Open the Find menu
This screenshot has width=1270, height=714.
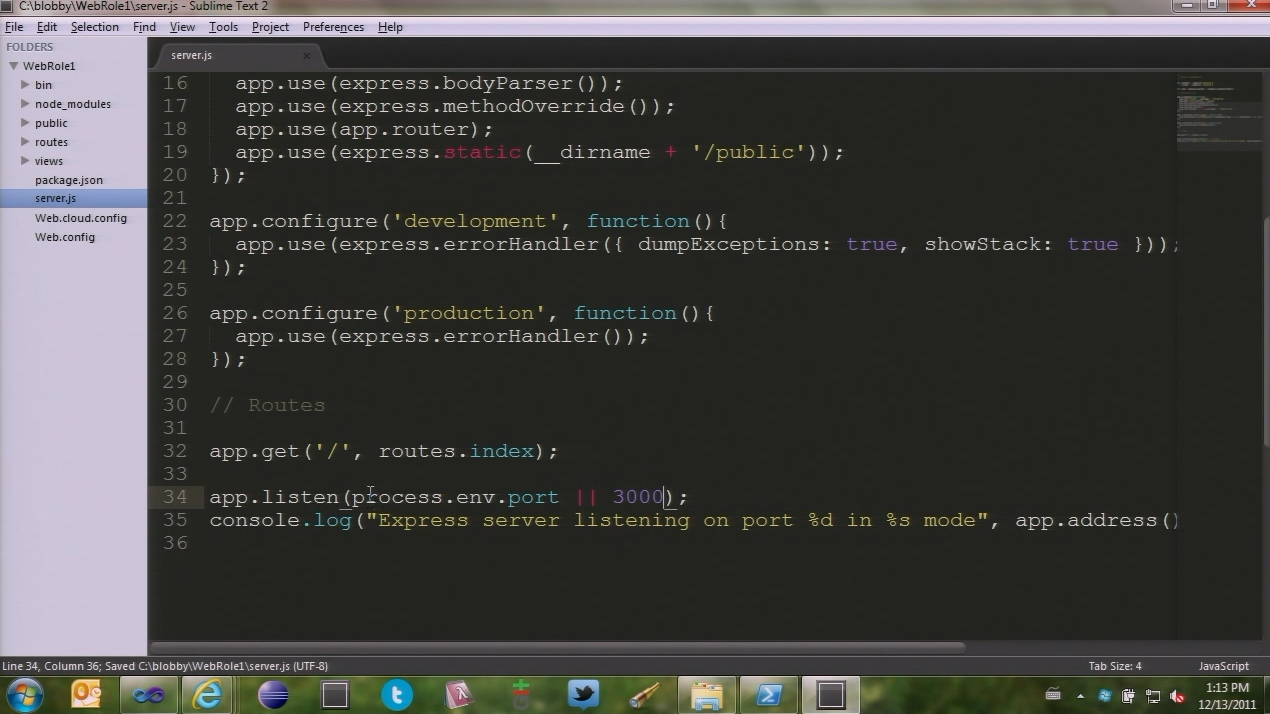pos(144,27)
